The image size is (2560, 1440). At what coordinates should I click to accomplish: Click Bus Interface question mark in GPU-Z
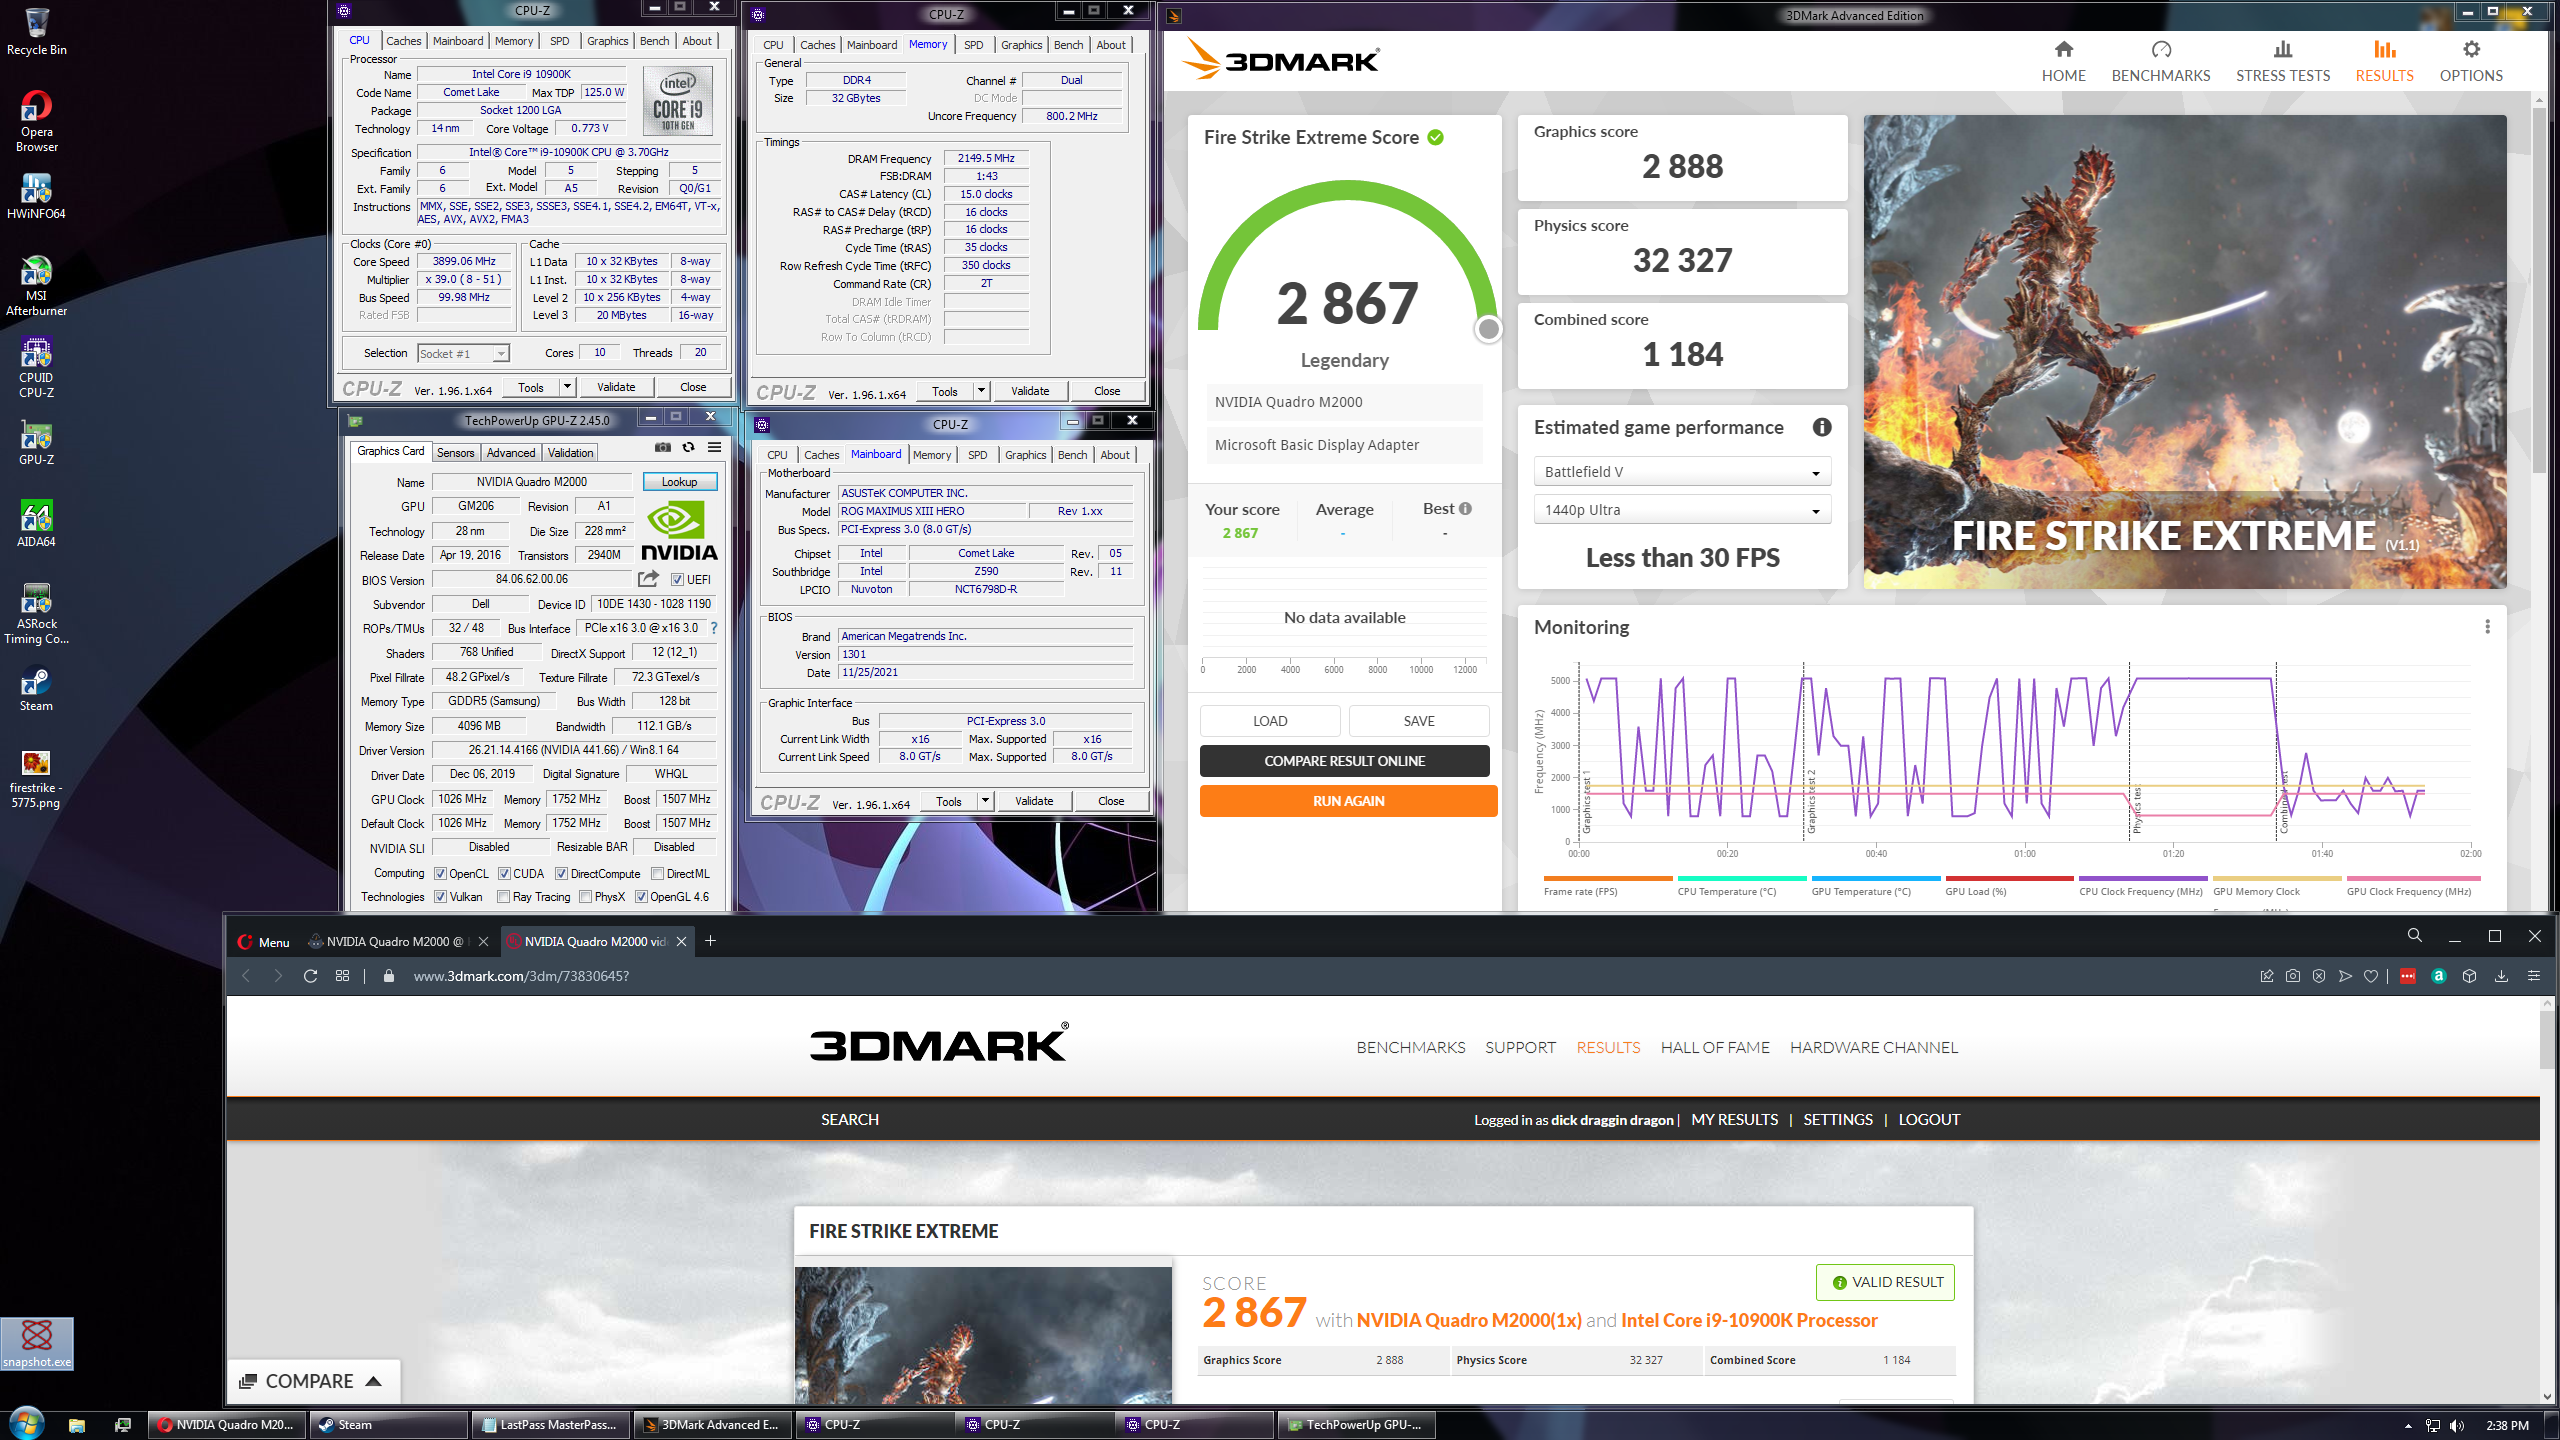pos(714,628)
